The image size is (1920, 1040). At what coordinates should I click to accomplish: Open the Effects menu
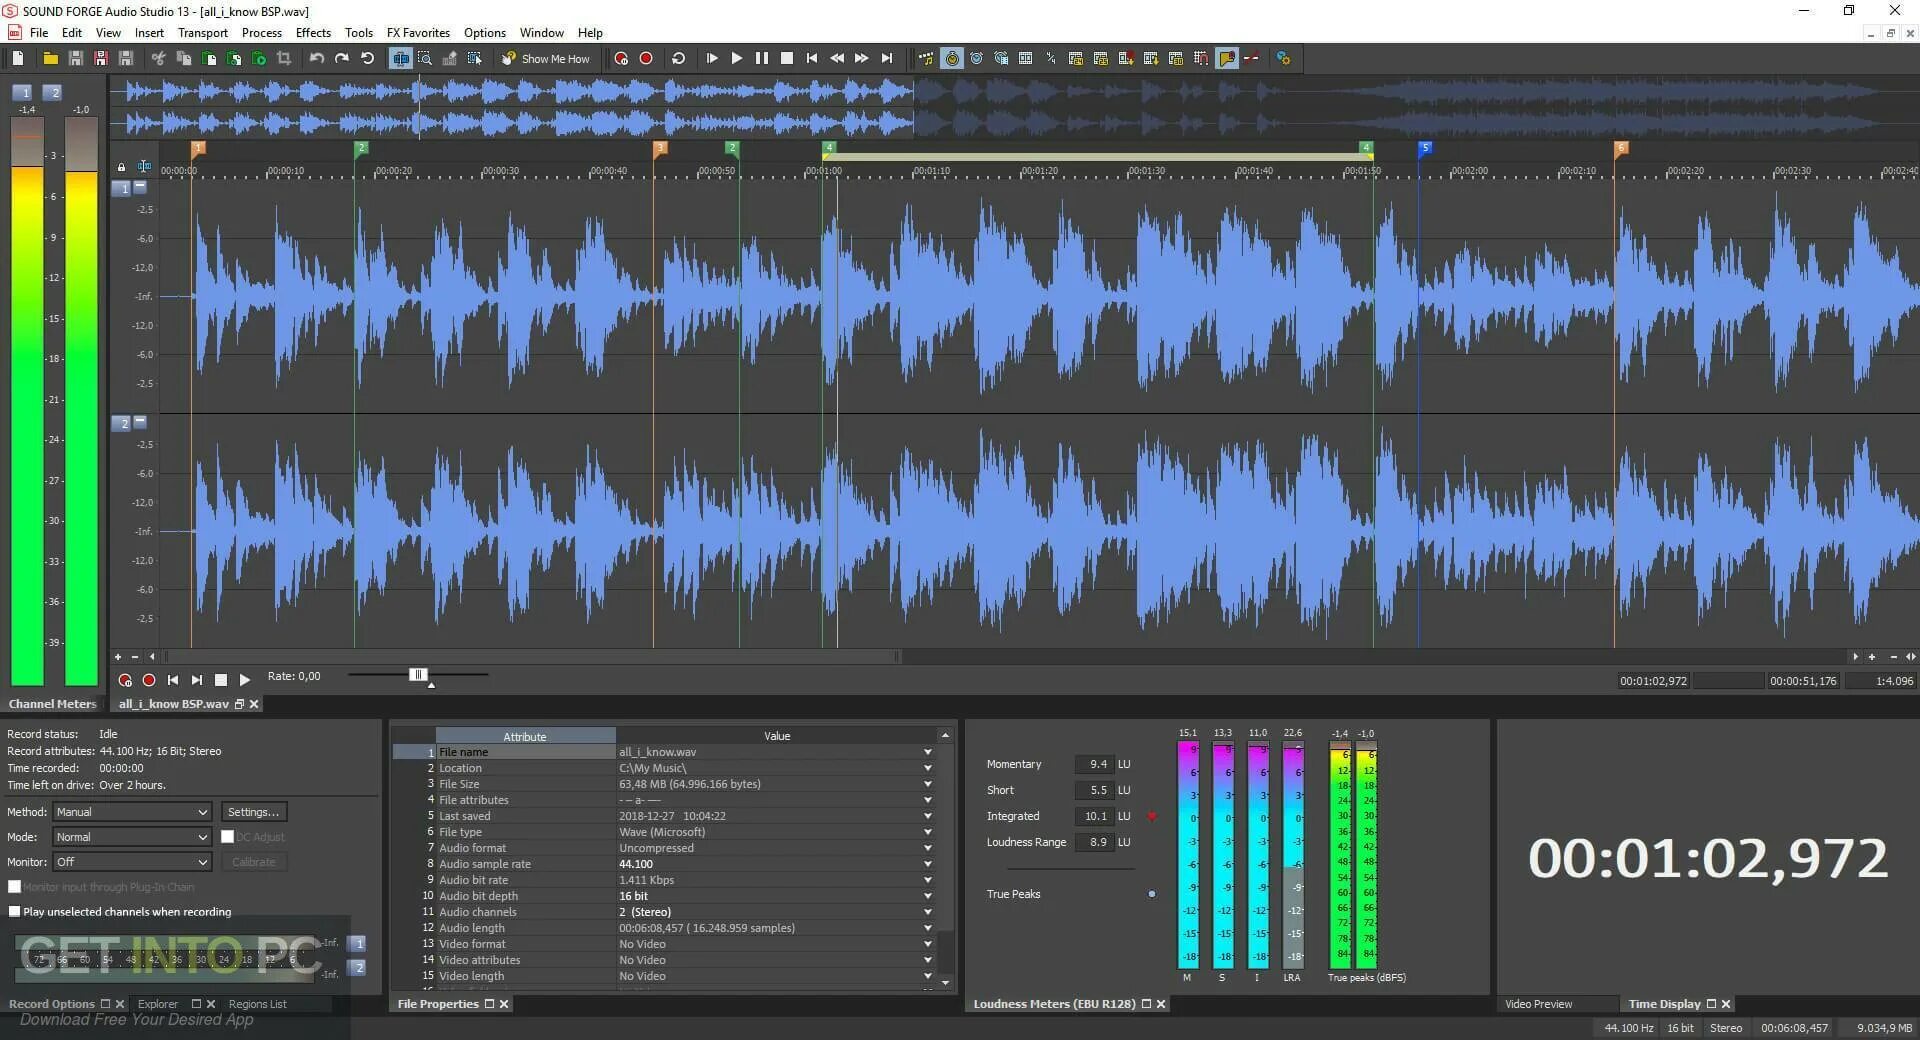[x=313, y=33]
